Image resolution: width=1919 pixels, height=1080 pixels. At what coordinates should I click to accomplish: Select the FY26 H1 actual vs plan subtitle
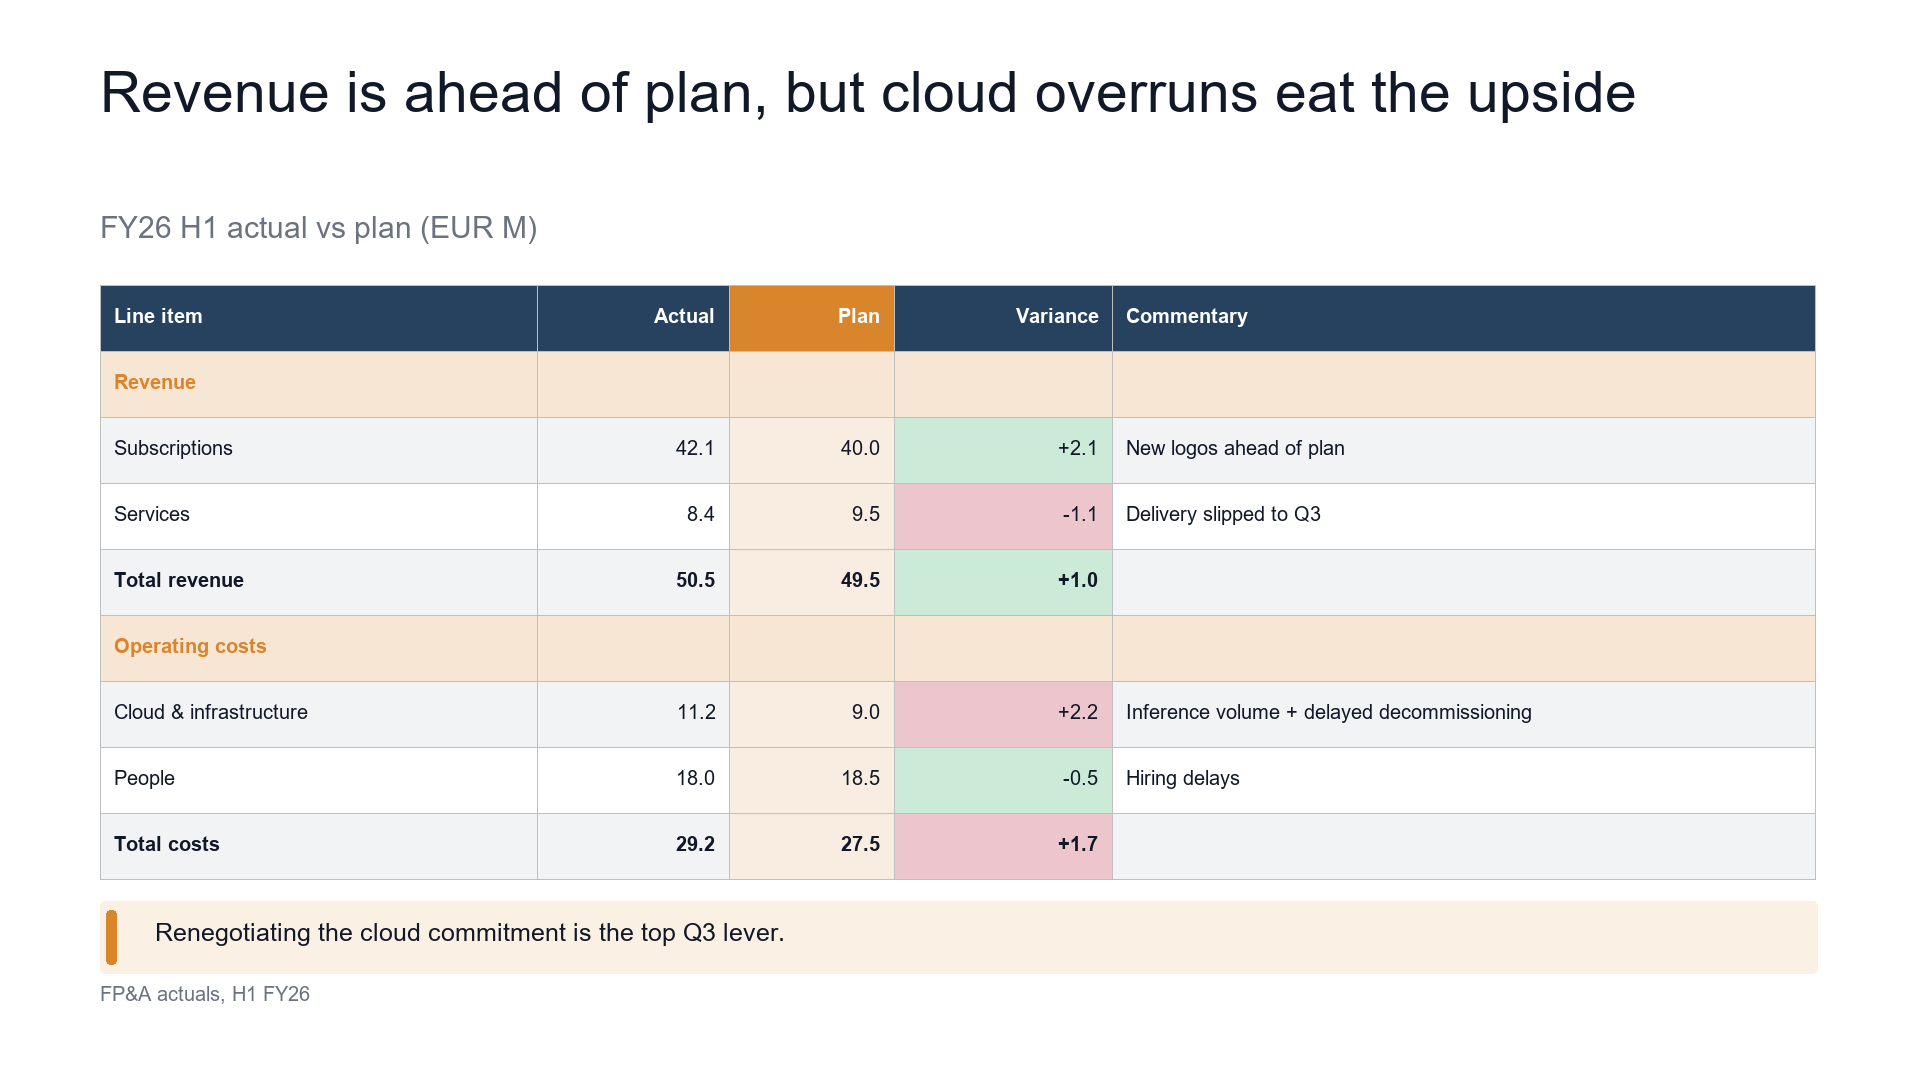(x=319, y=228)
